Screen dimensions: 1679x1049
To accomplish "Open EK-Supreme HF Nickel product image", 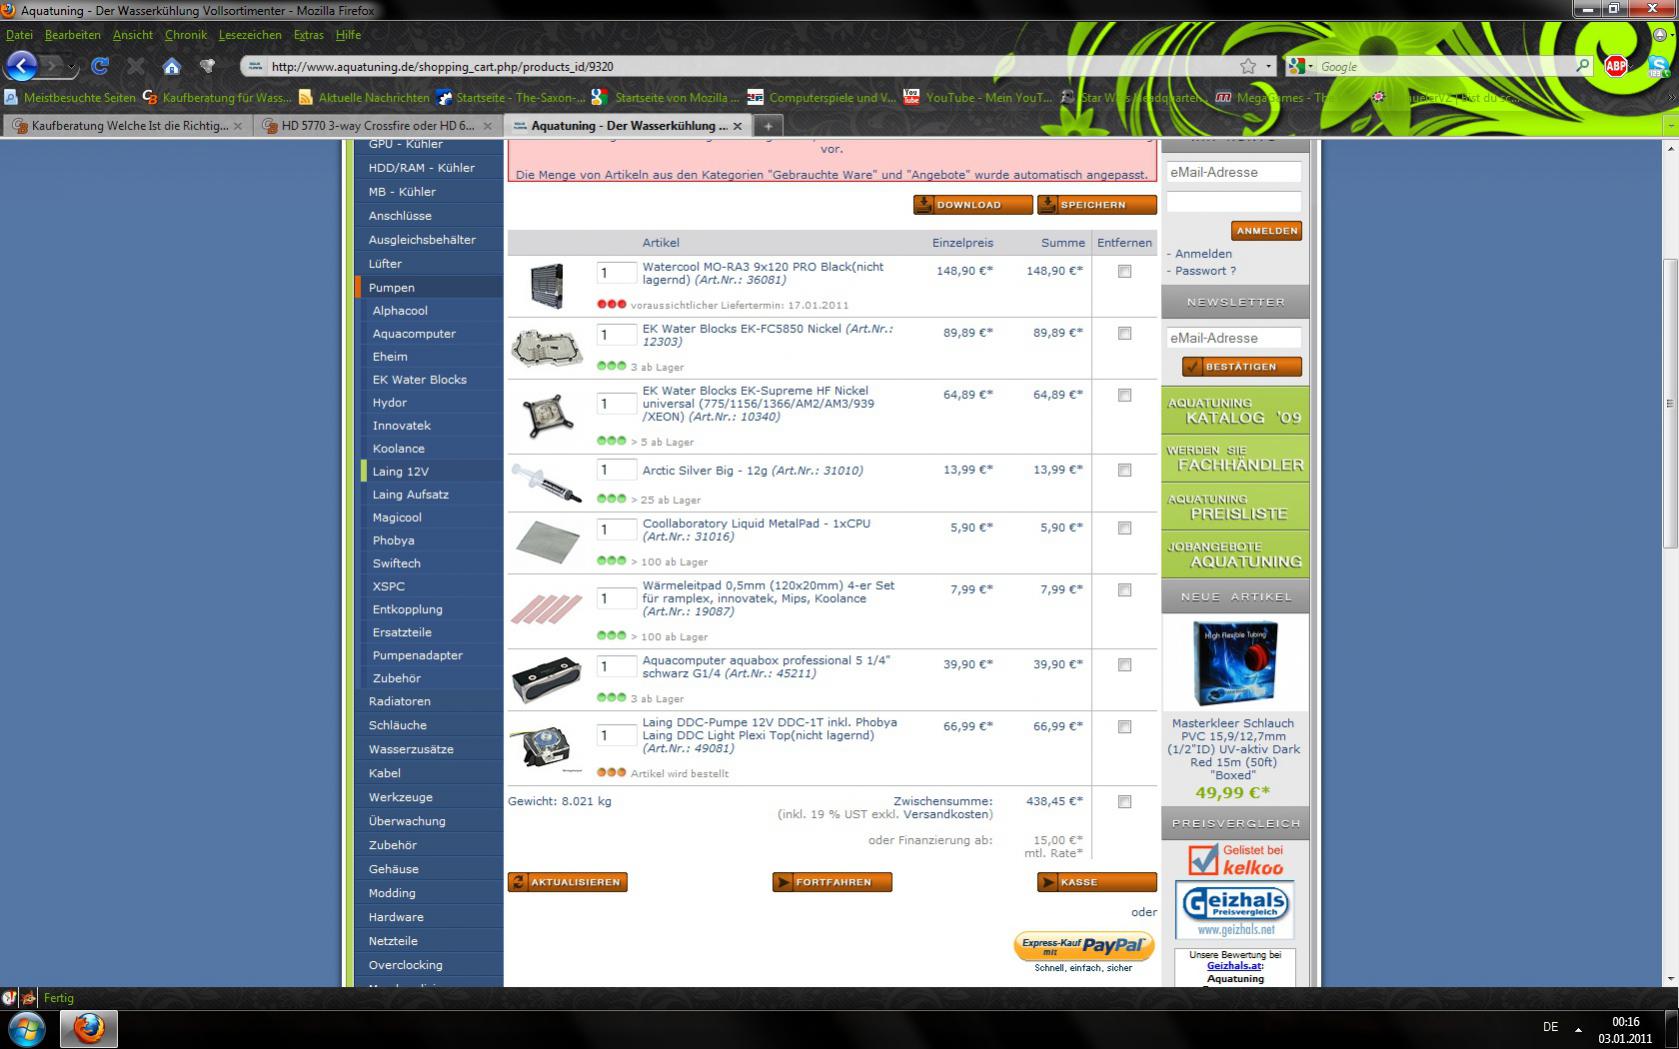I will (x=547, y=414).
